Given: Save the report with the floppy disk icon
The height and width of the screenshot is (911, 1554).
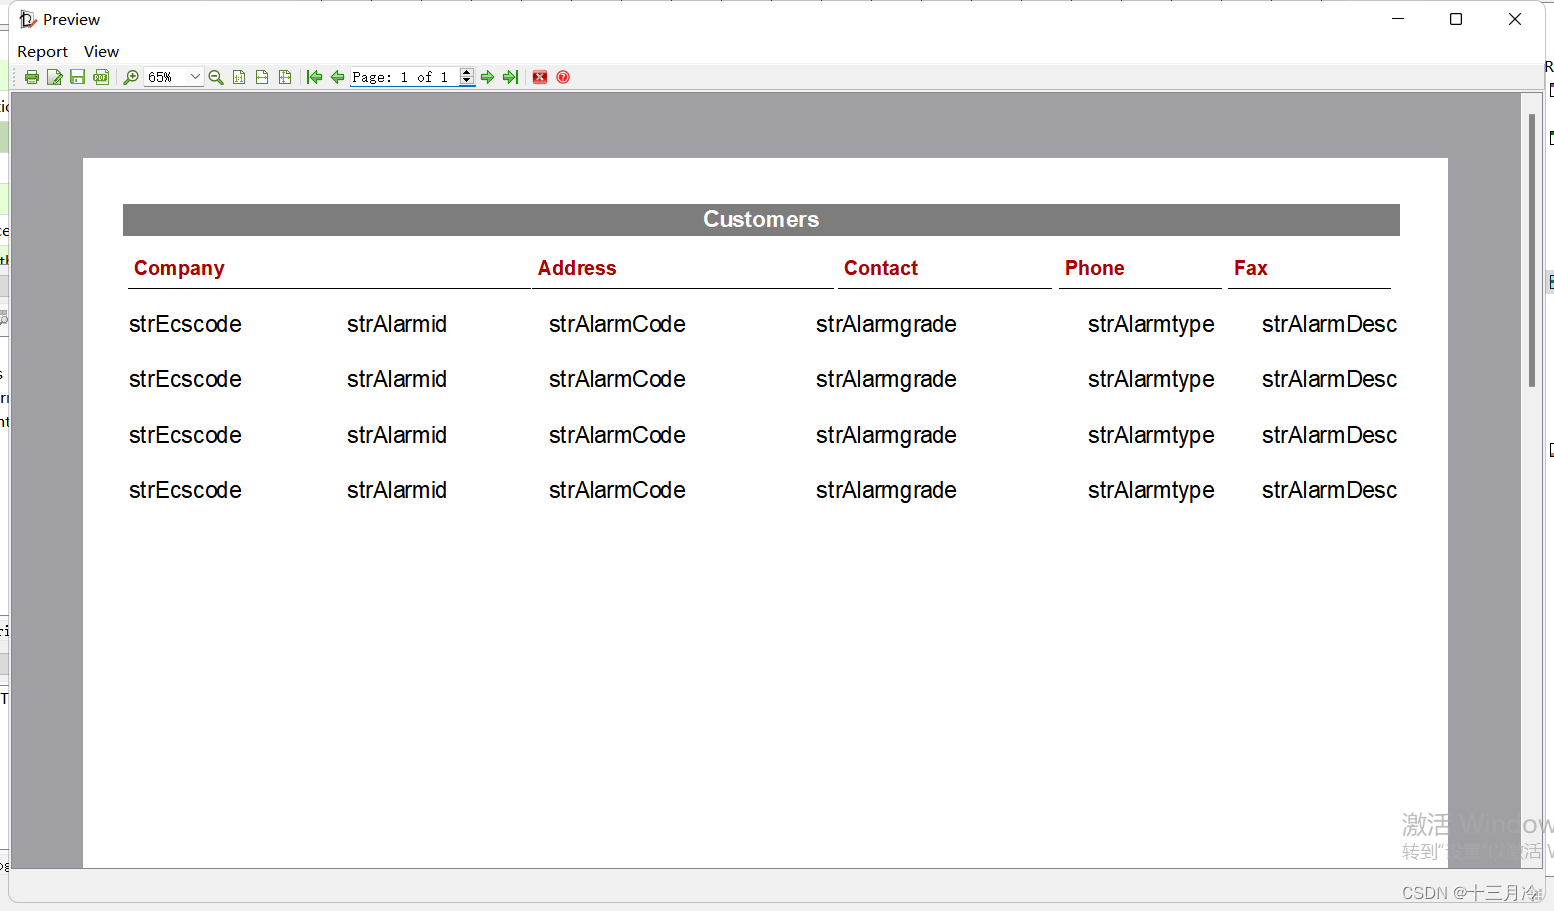Looking at the screenshot, I should [78, 76].
